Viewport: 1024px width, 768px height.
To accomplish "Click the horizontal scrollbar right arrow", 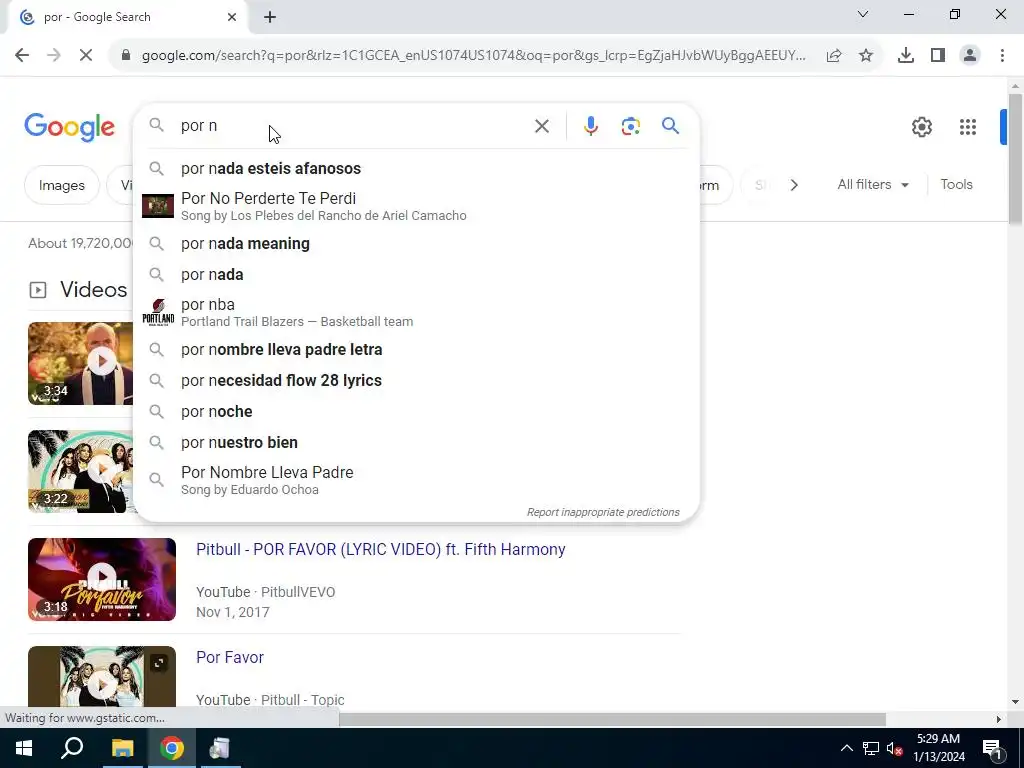I will coord(999,719).
